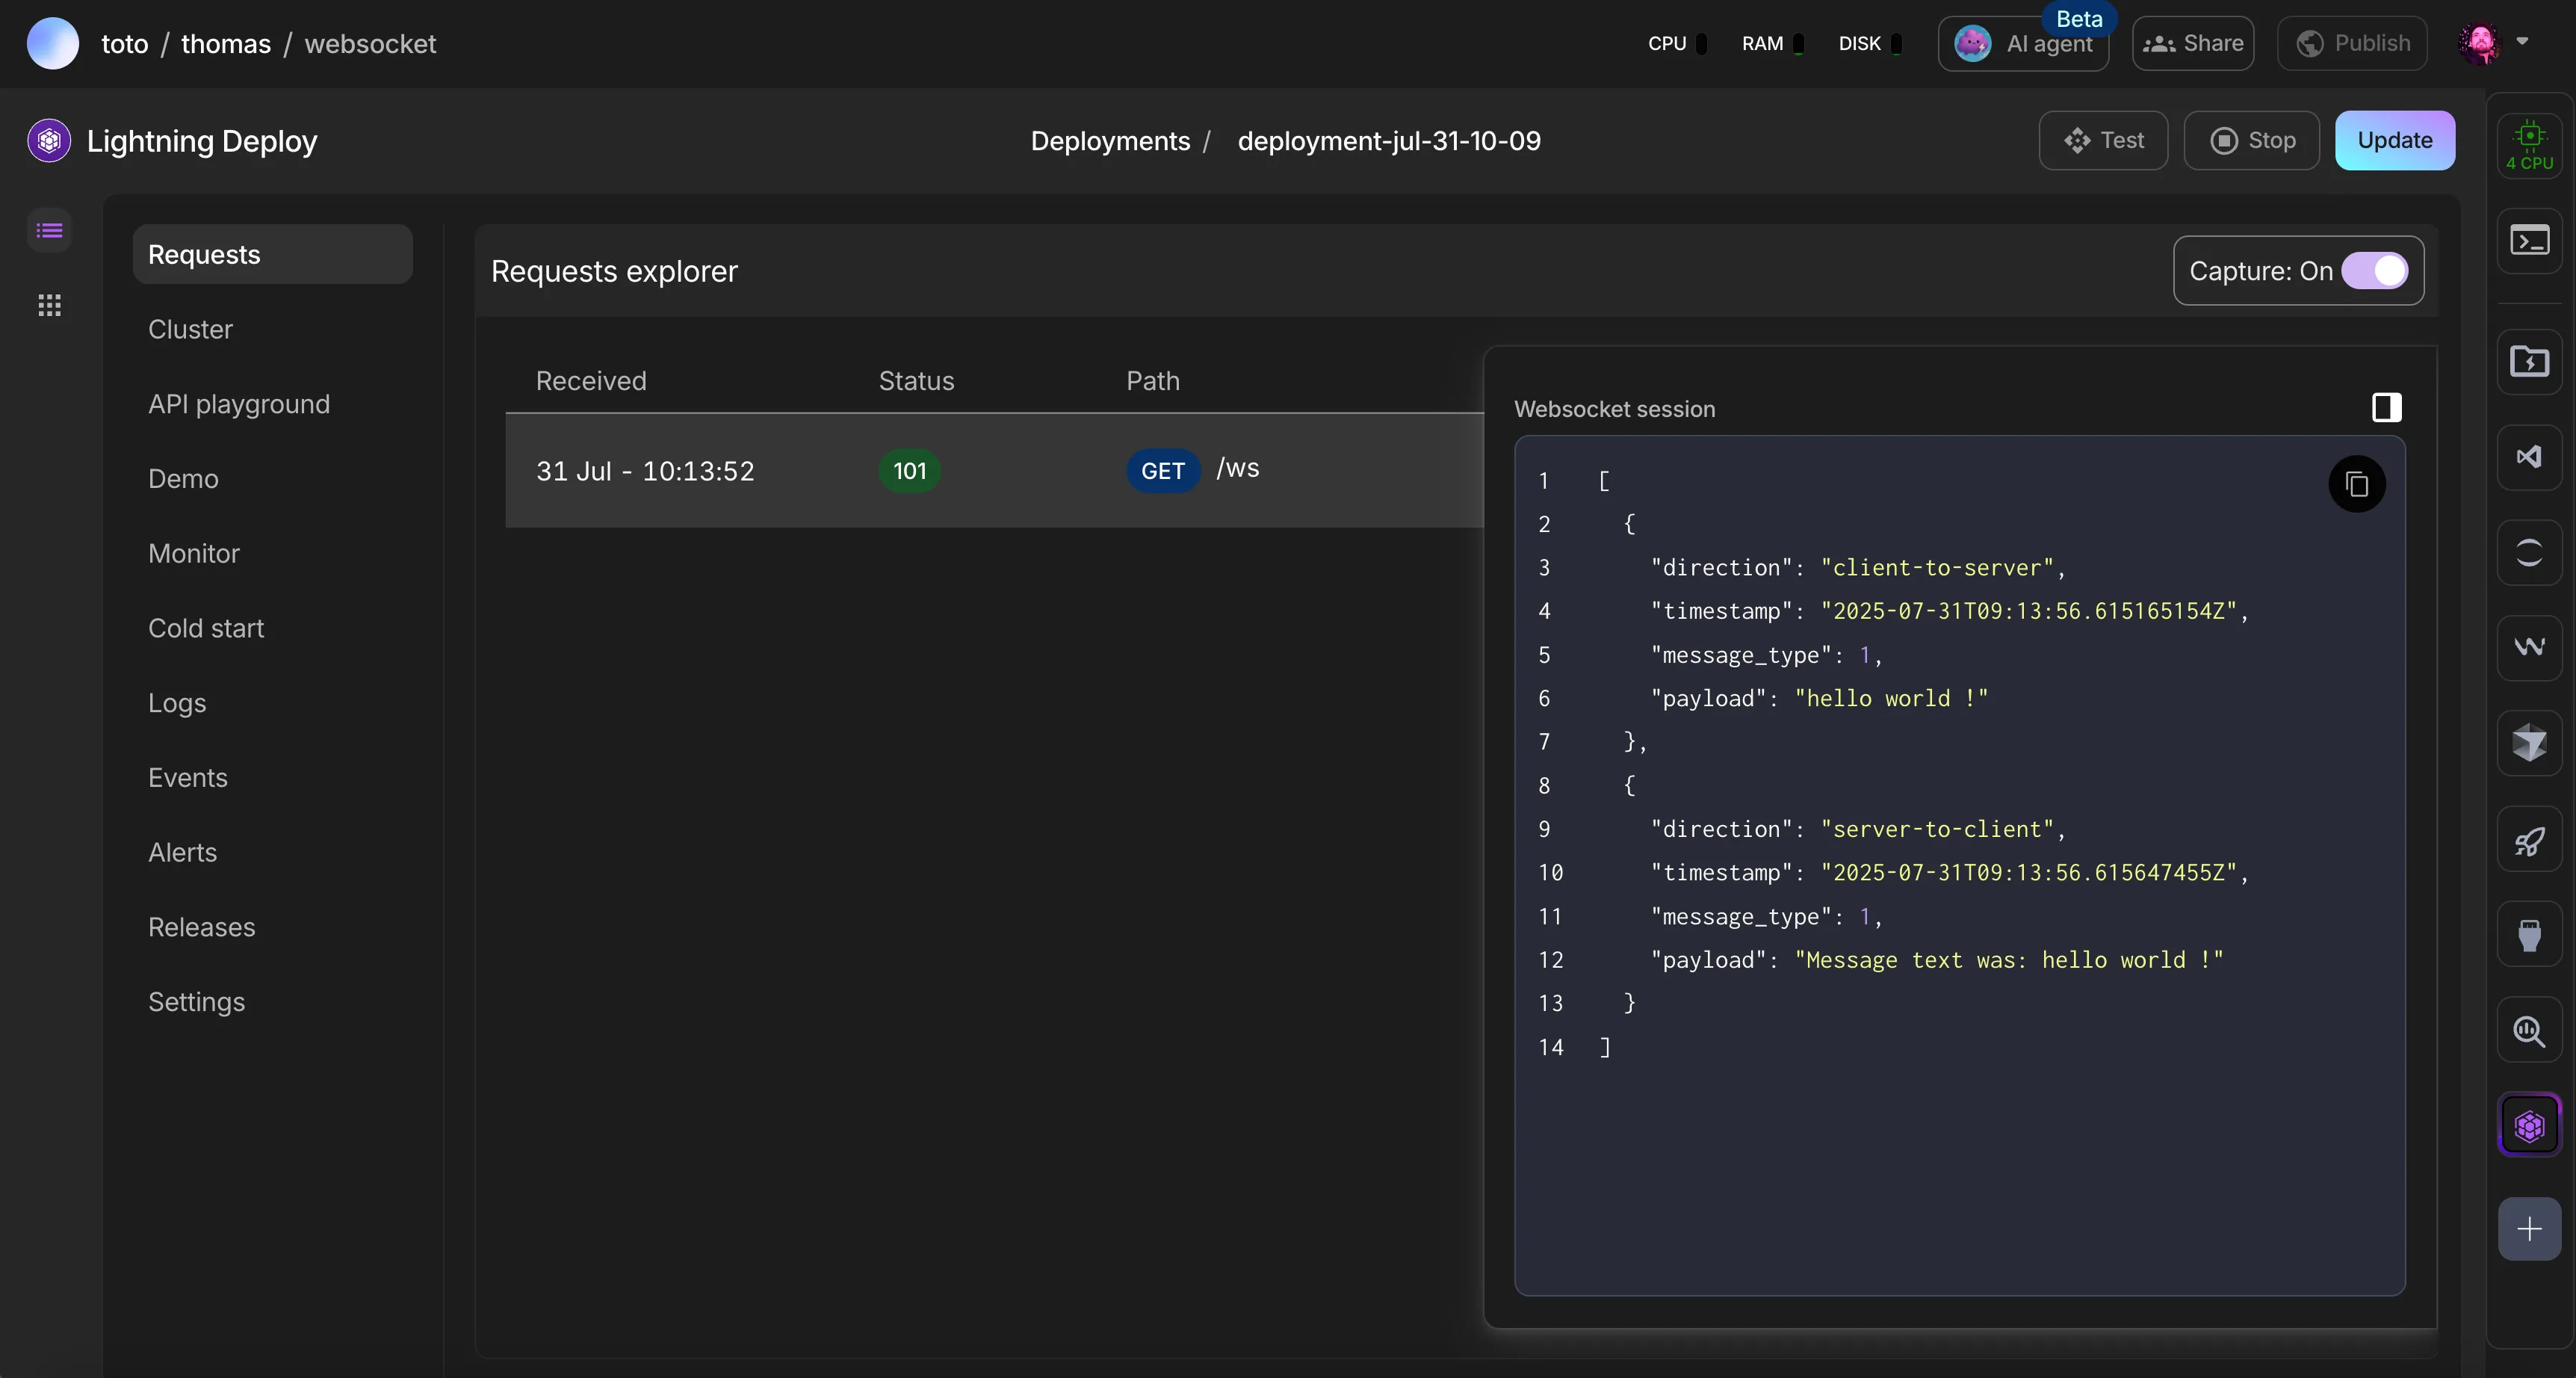This screenshot has height=1378, width=2576.
Task: Open the Cluster section
Action: (x=190, y=329)
